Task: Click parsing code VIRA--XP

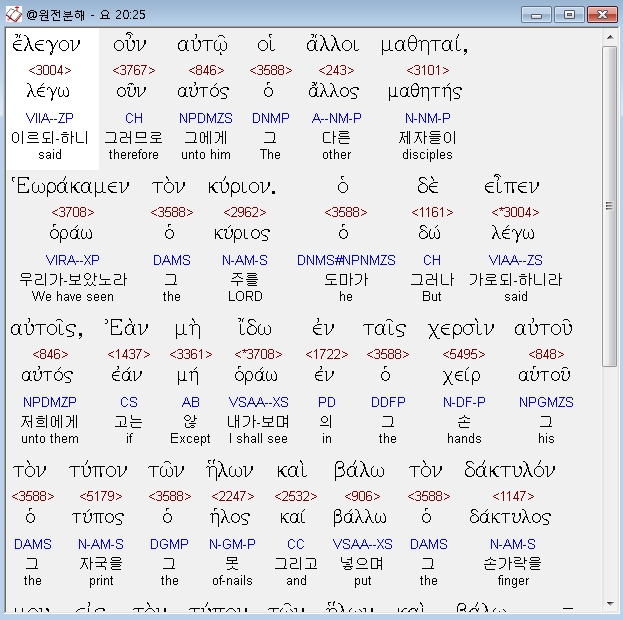Action: tap(72, 260)
